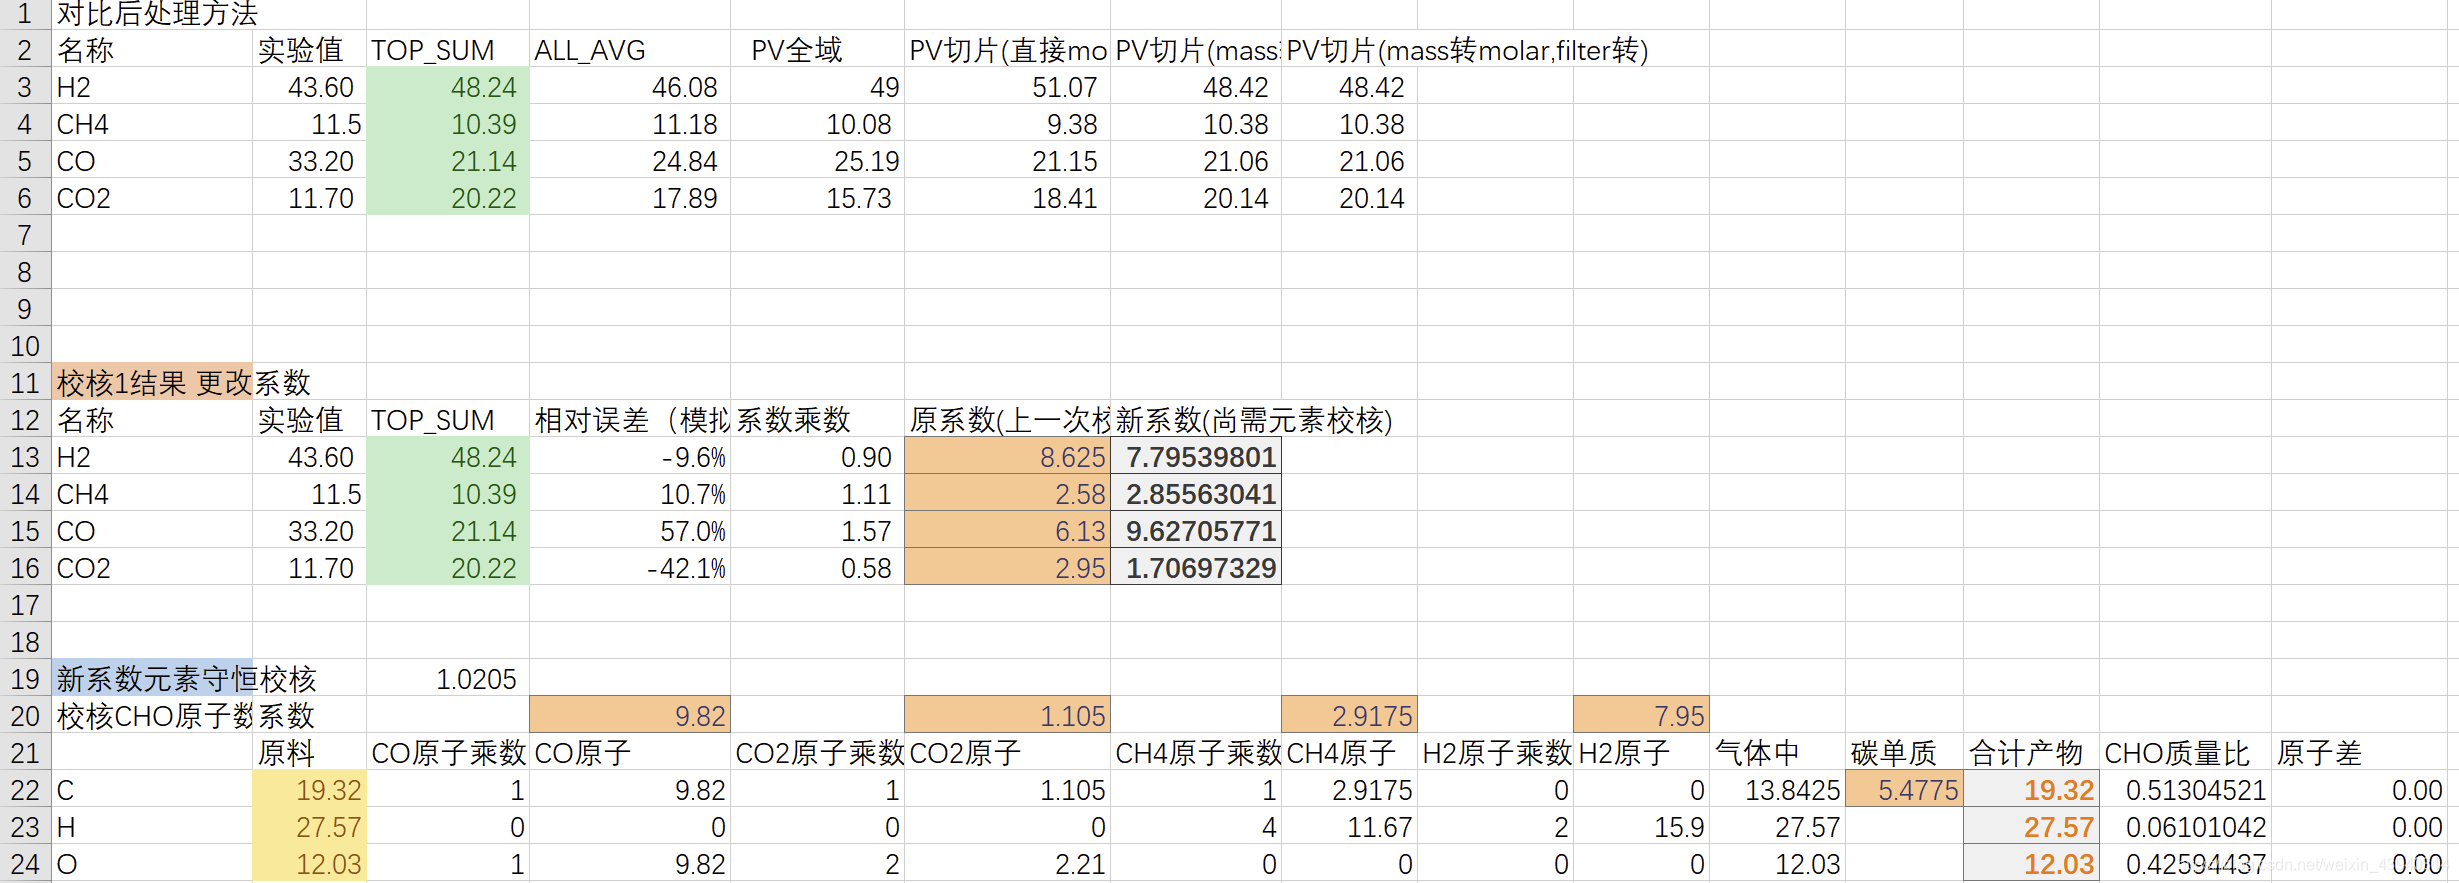Click cell with title 对比后处理方法

[152, 14]
